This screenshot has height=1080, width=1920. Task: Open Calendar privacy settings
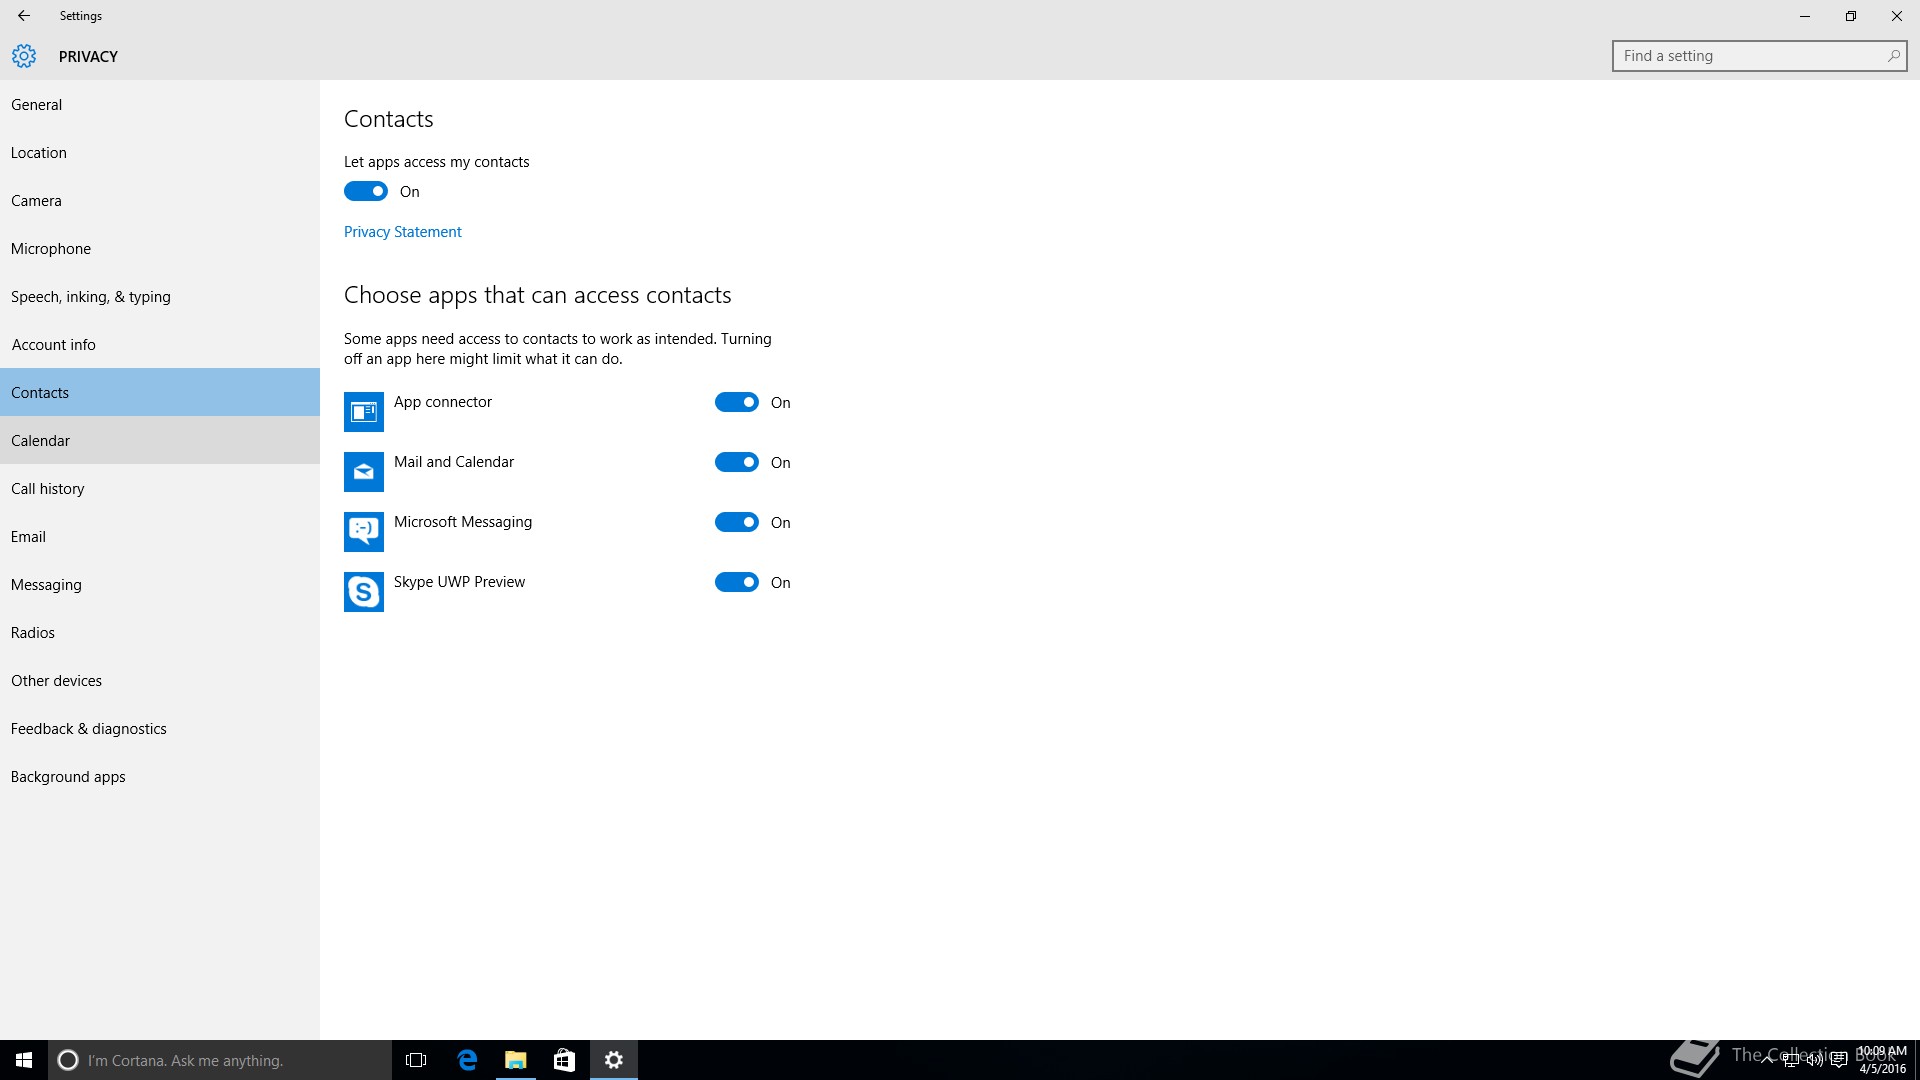tap(160, 440)
